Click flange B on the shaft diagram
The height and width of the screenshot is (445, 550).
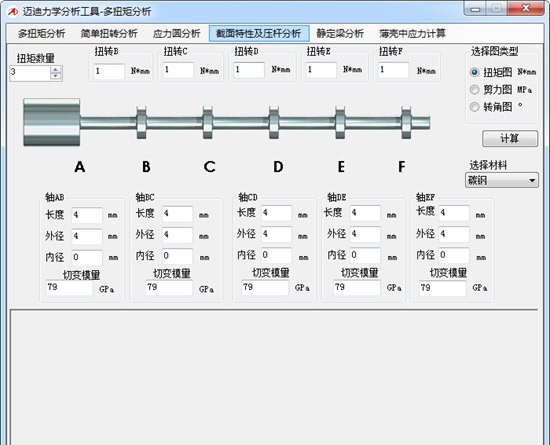[x=141, y=122]
